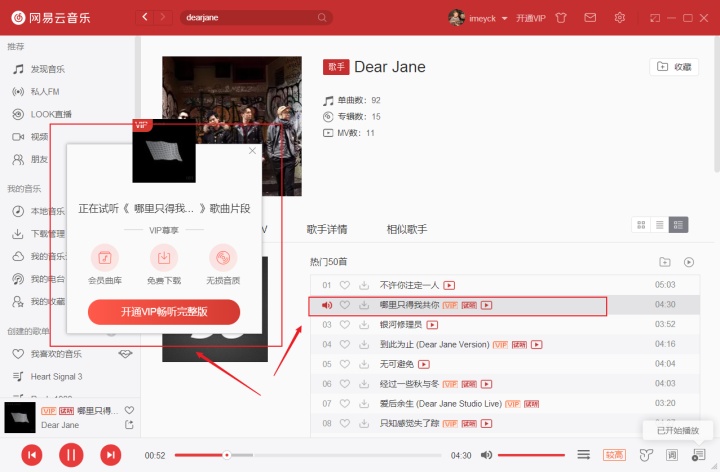Click the now-playing album thumbnail
Viewport: 720px width, 472px height.
click(20, 417)
